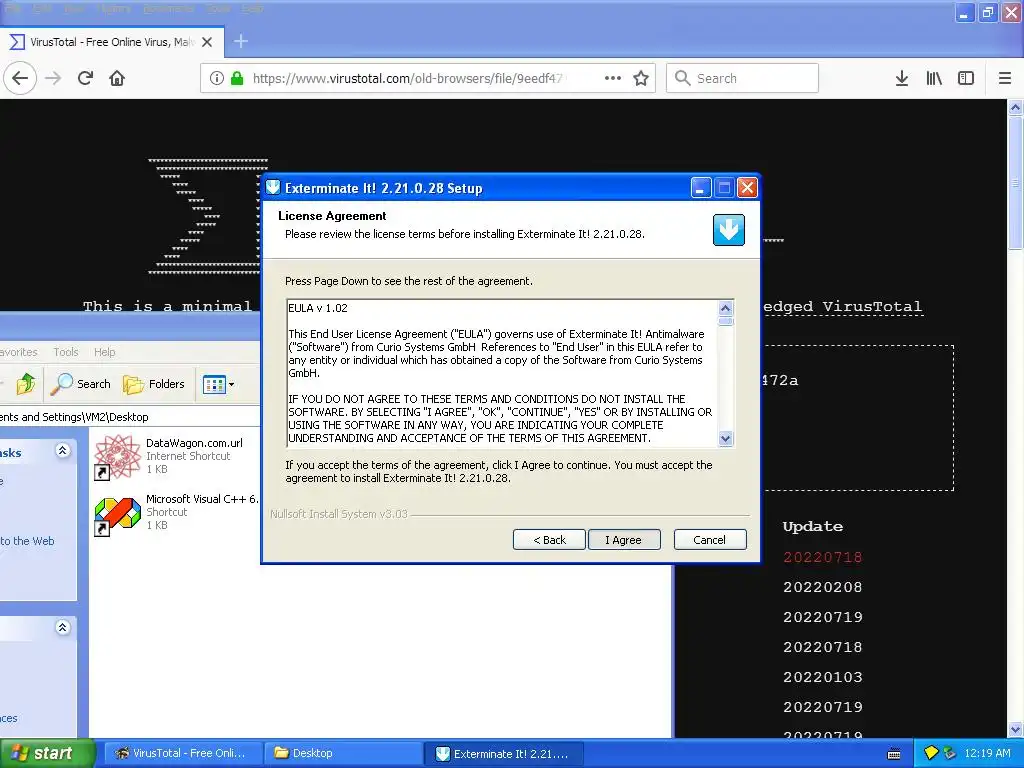The image size is (1024, 768).
Task: Select the VirusTotal browser tab
Action: point(112,42)
